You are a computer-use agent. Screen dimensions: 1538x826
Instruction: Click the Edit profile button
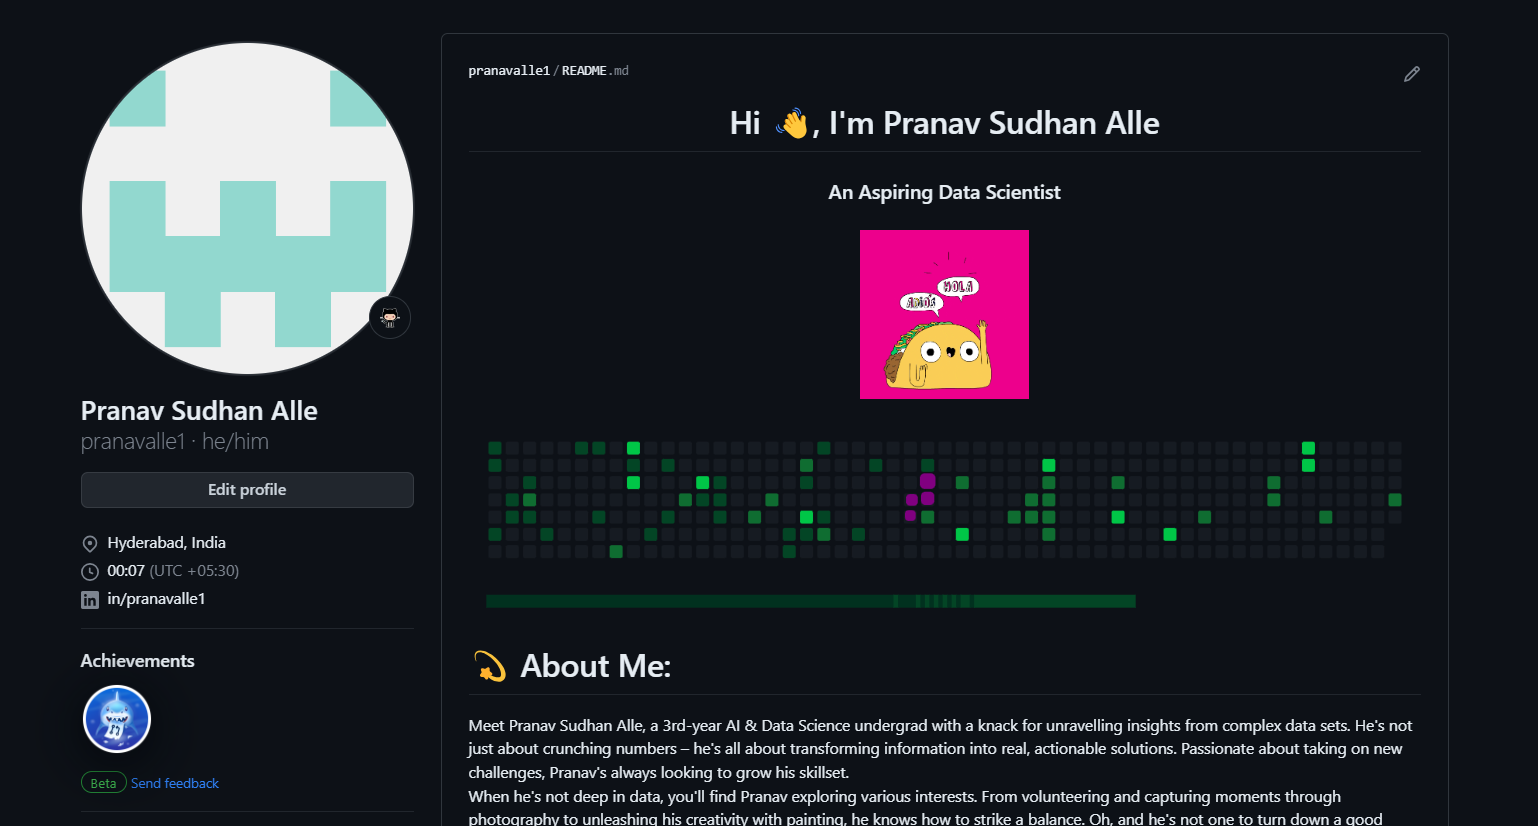pos(247,490)
